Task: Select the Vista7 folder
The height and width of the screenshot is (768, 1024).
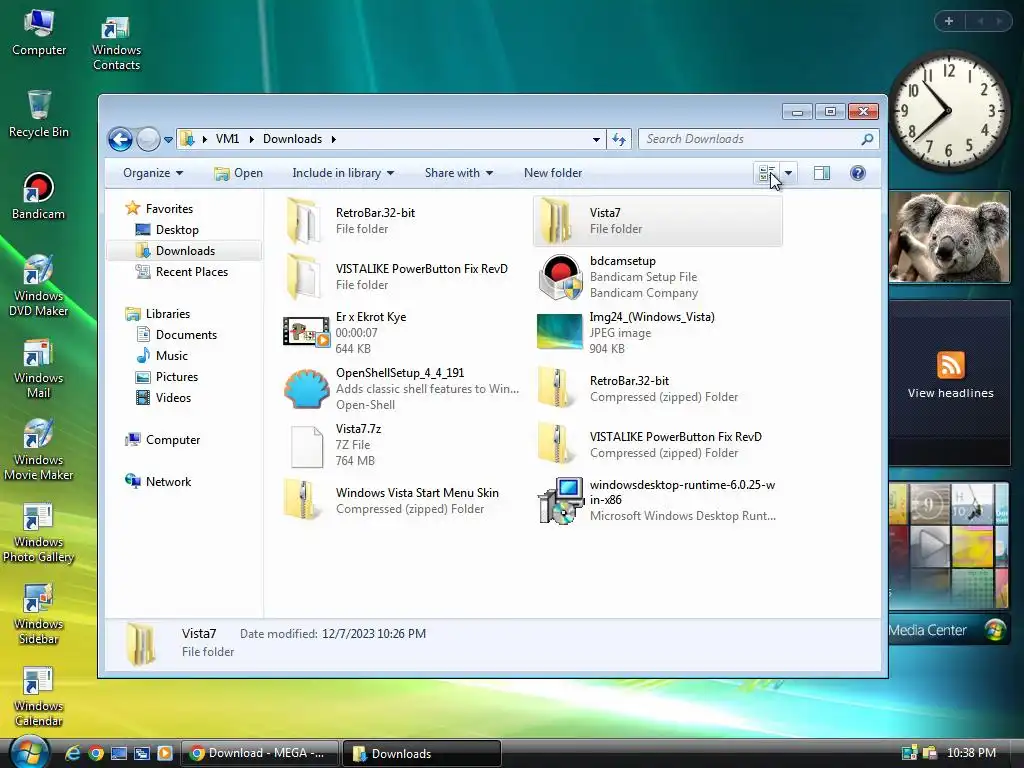Action: pyautogui.click(x=658, y=221)
